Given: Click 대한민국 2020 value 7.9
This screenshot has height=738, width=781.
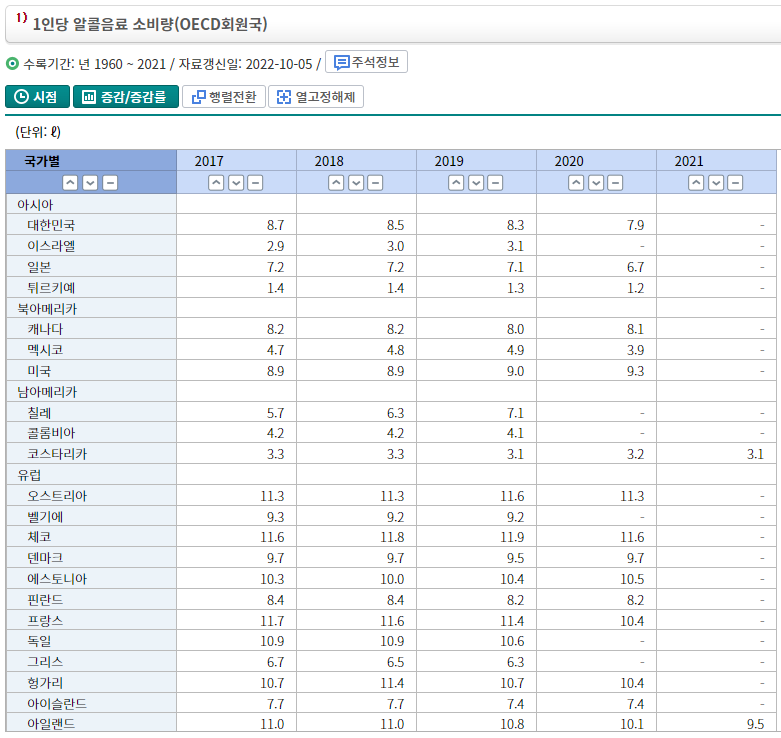Looking at the screenshot, I should (x=635, y=225).
